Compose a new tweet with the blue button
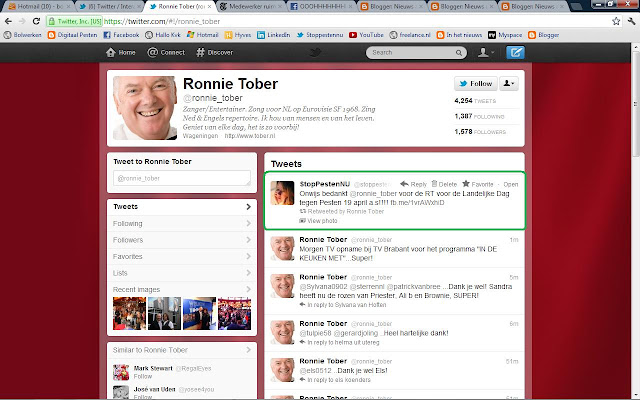This screenshot has width=640, height=400. click(516, 52)
